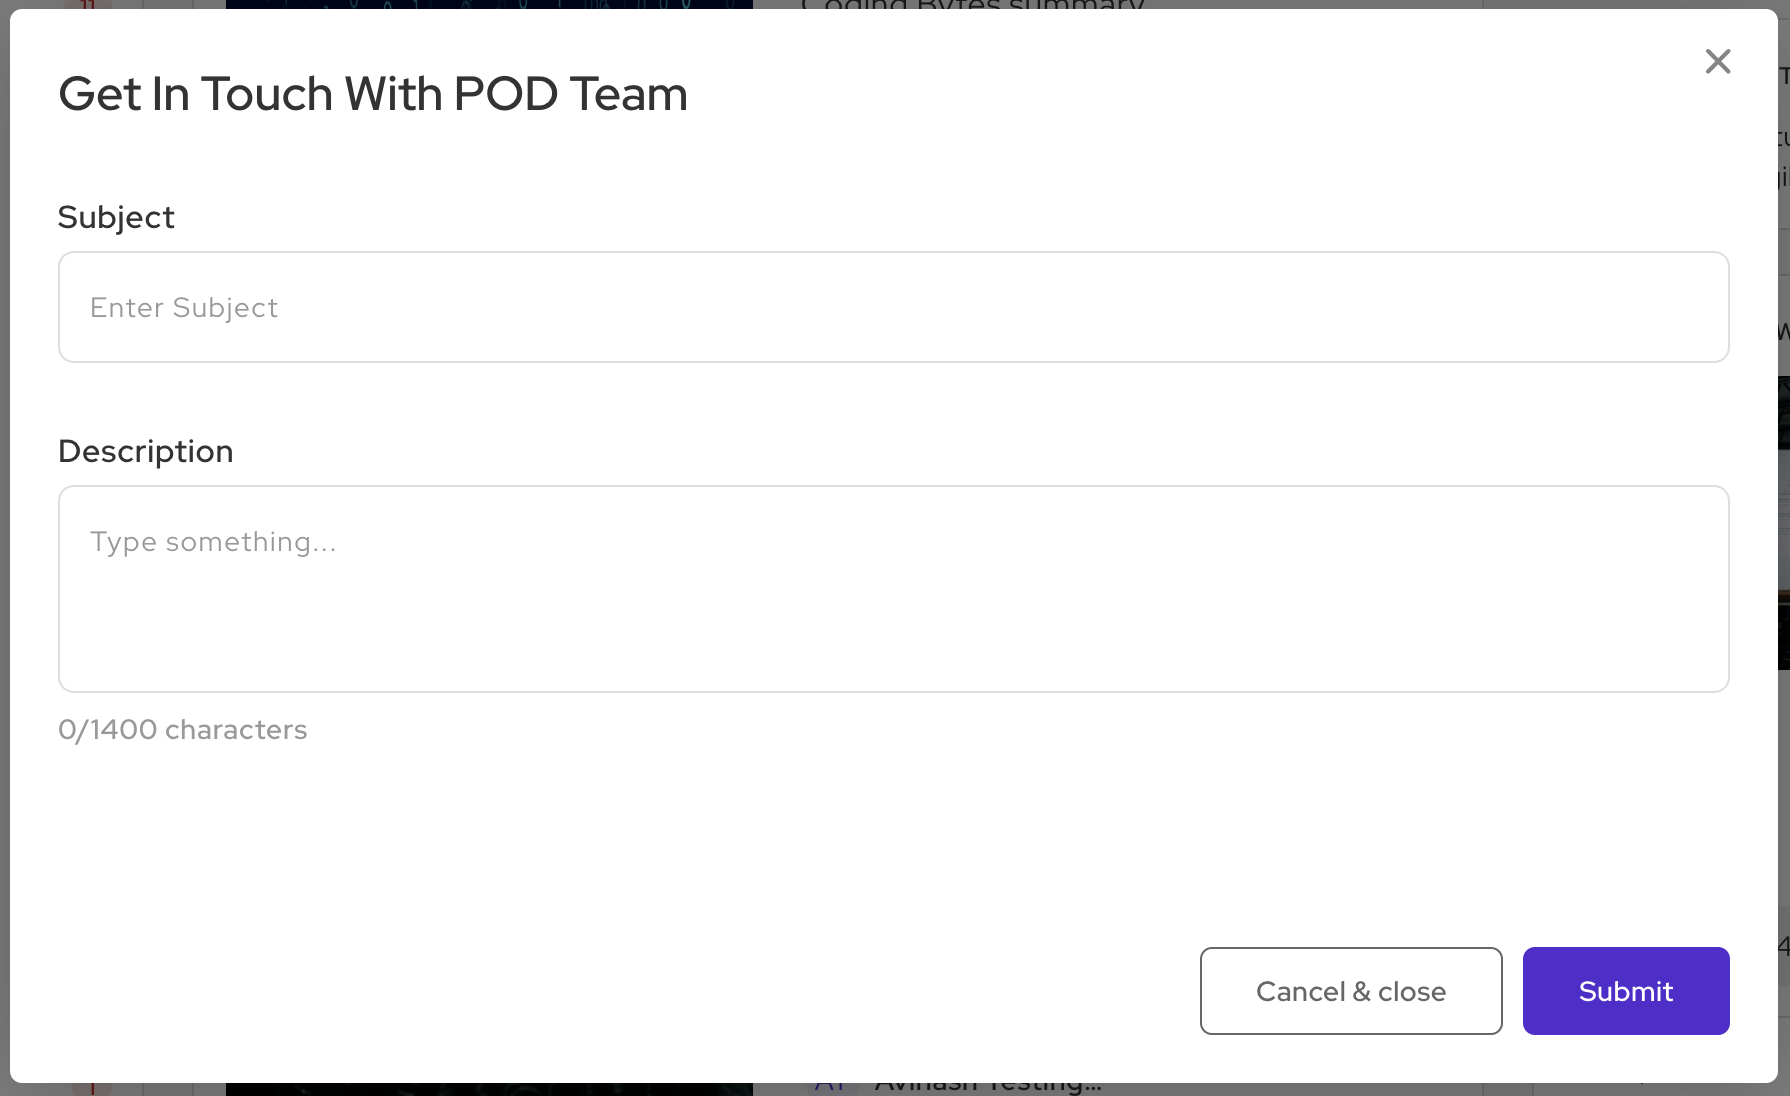Click the Submit button
1790x1096 pixels.
pyautogui.click(x=1626, y=991)
